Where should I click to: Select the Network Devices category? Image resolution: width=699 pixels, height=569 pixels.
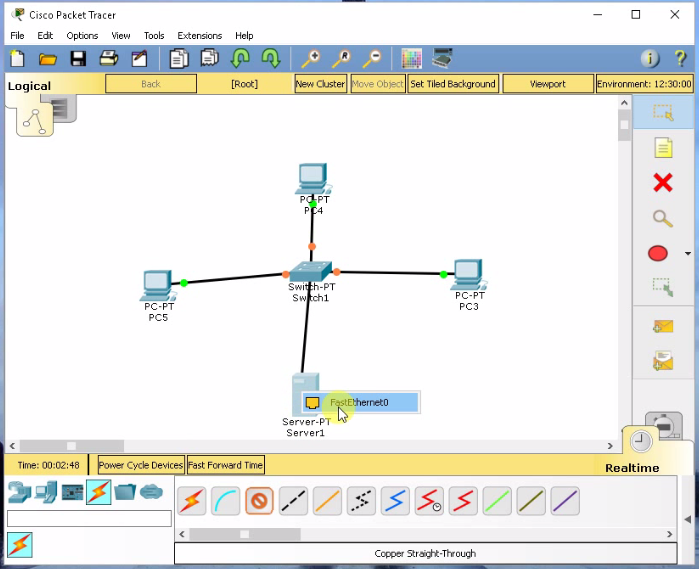(x=20, y=492)
